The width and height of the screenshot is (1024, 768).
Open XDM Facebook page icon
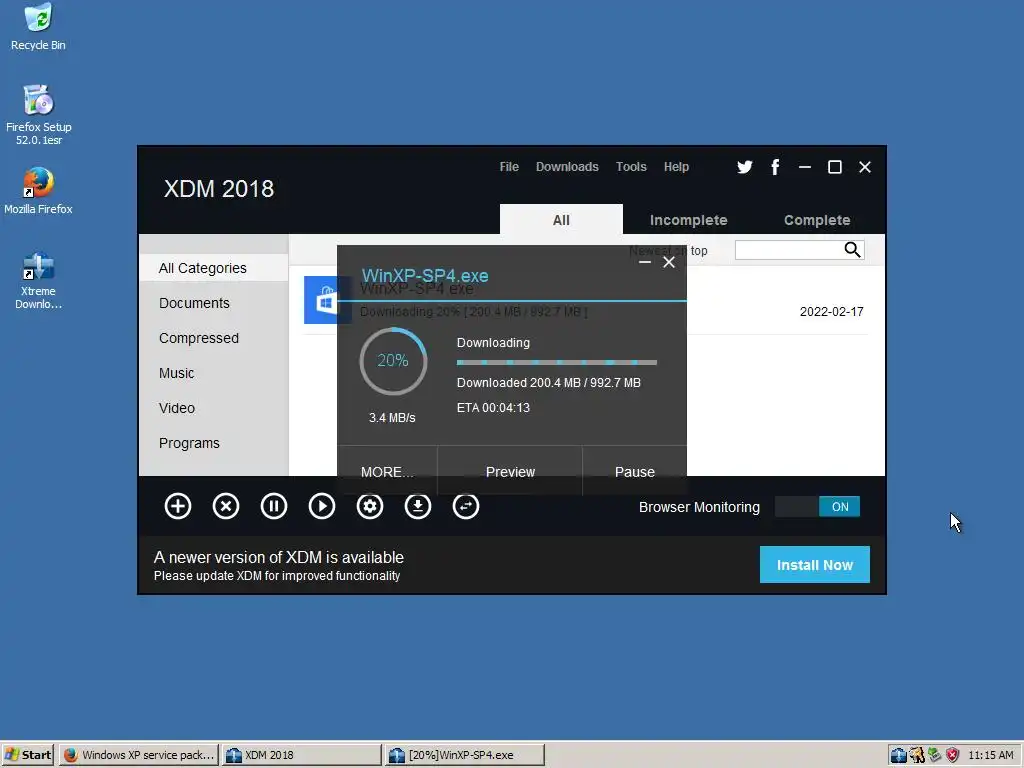pyautogui.click(x=775, y=167)
